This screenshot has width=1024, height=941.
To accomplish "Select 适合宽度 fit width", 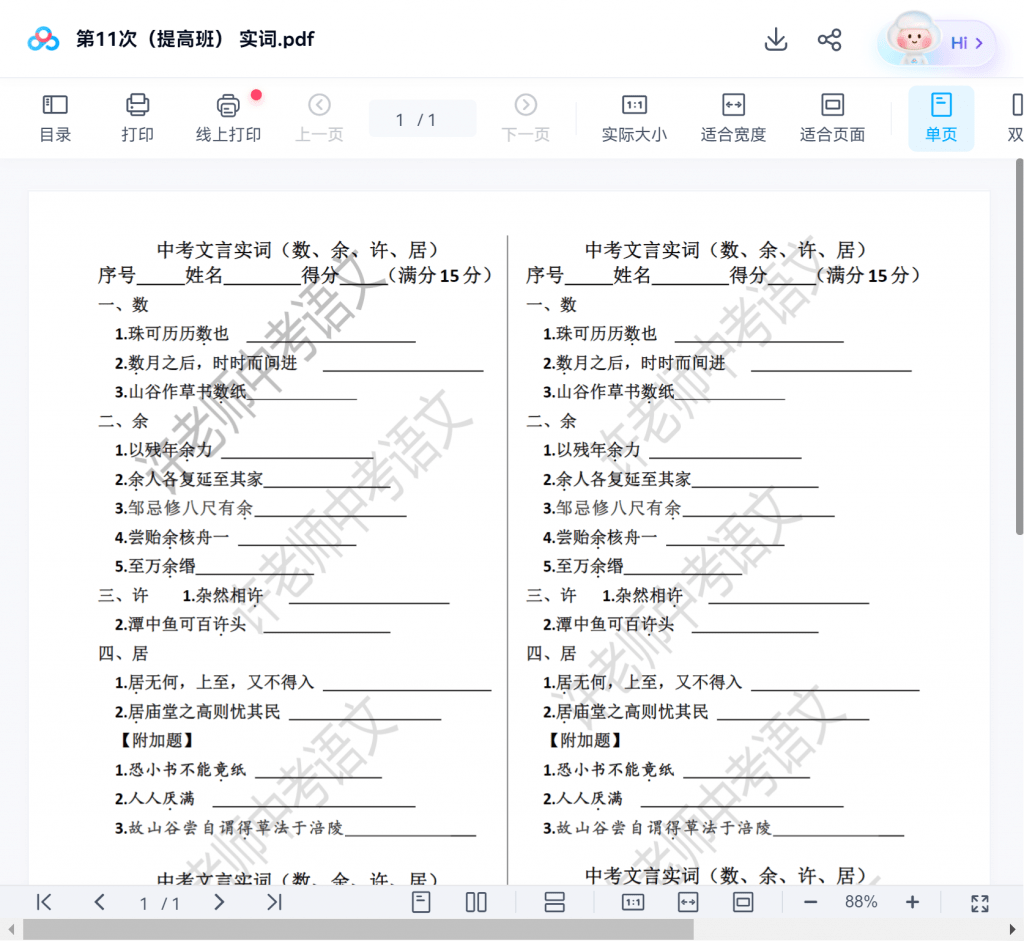I will point(733,118).
